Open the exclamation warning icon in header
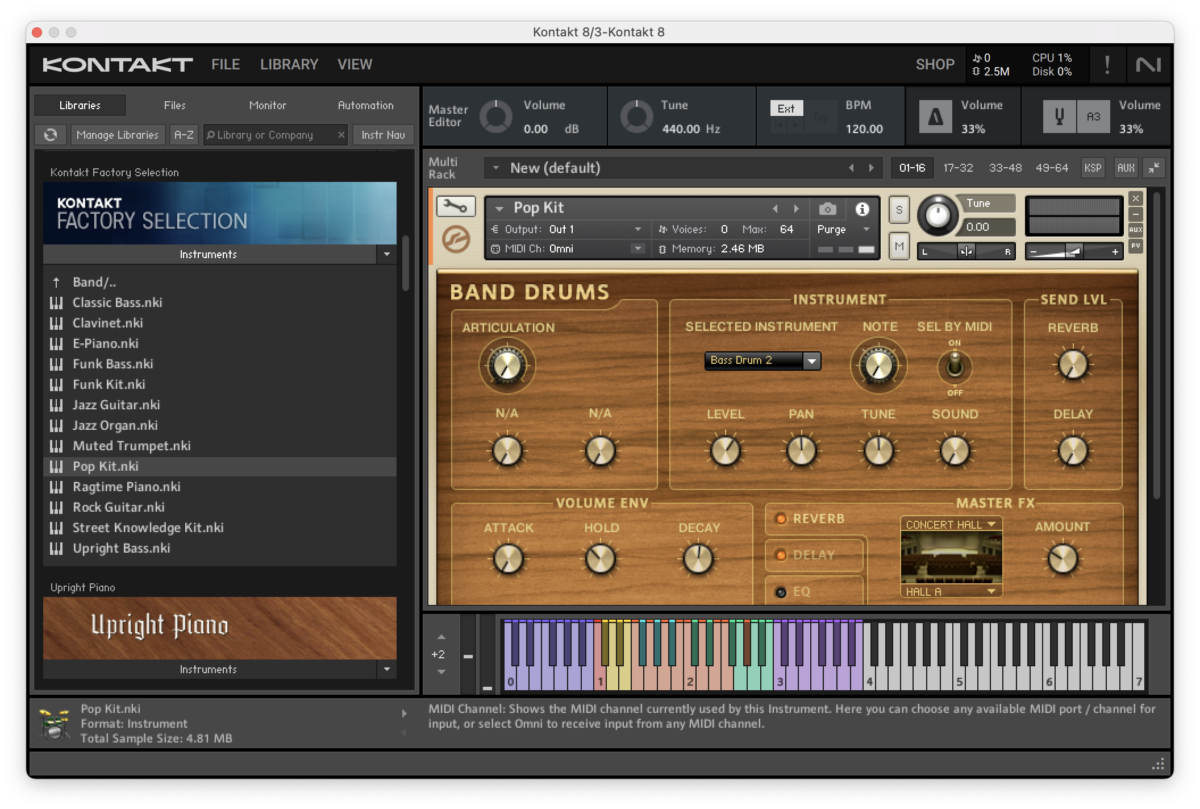This screenshot has width=1200, height=809. click(1107, 65)
